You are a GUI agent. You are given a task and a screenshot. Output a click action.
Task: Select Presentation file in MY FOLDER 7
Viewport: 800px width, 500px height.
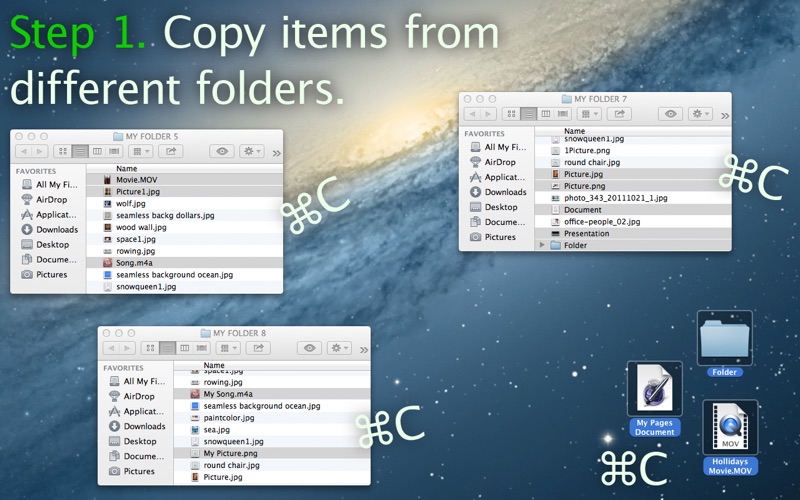click(633, 234)
